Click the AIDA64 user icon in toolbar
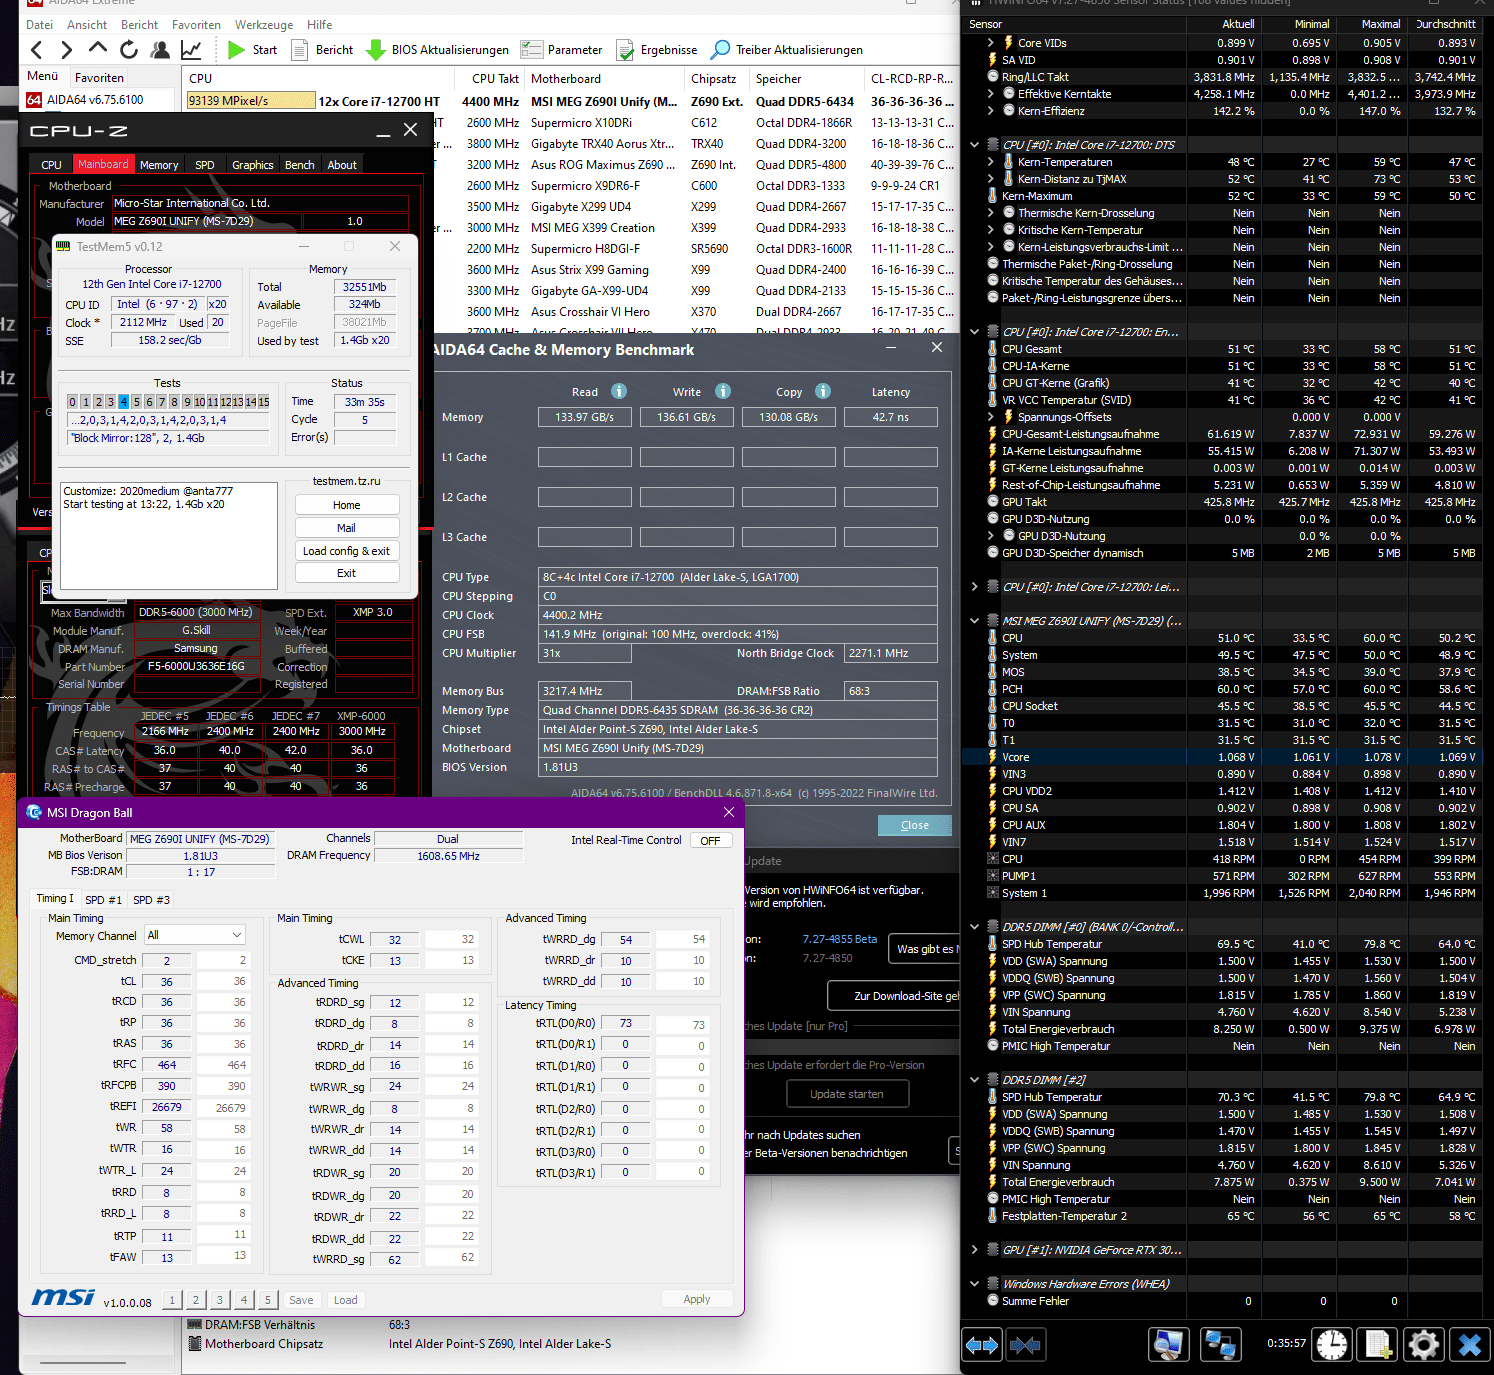 click(160, 49)
